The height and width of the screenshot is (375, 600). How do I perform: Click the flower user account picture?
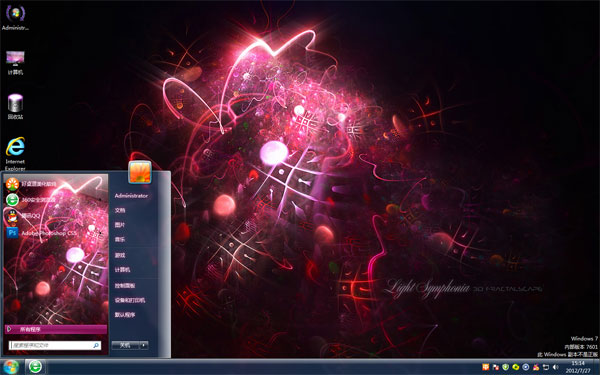(140, 172)
